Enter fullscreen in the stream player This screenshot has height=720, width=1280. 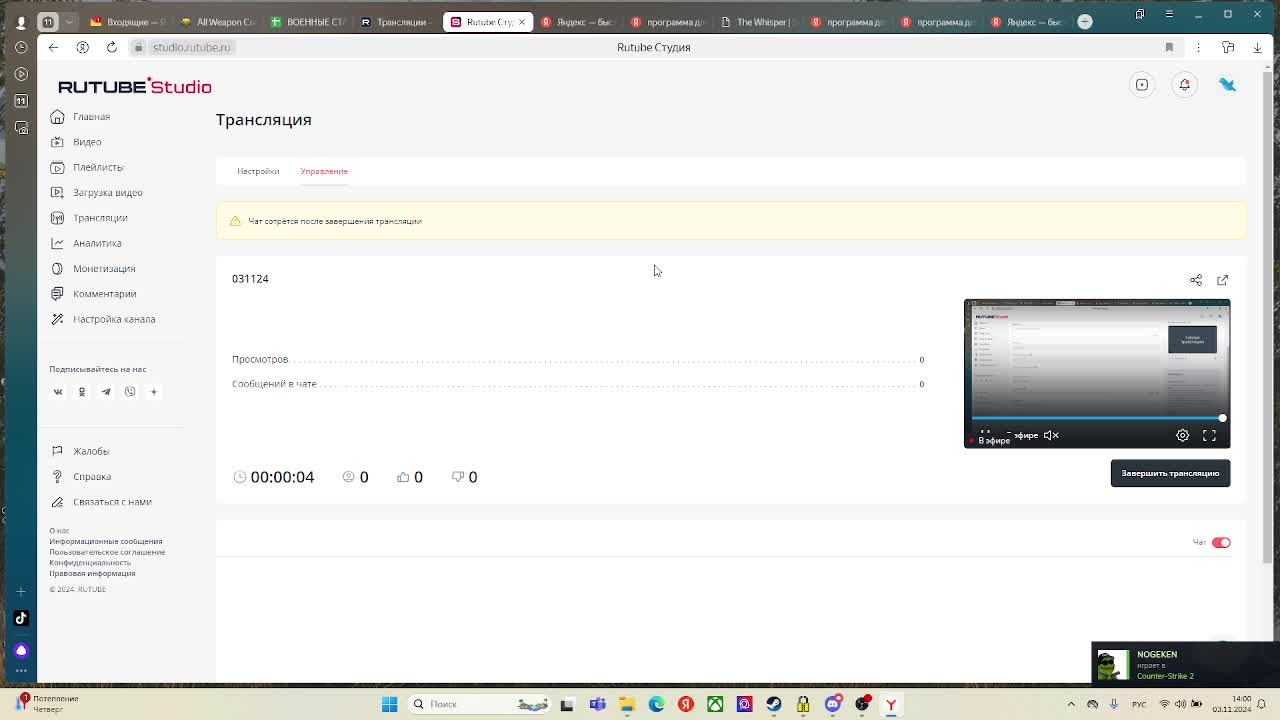pos(1209,435)
